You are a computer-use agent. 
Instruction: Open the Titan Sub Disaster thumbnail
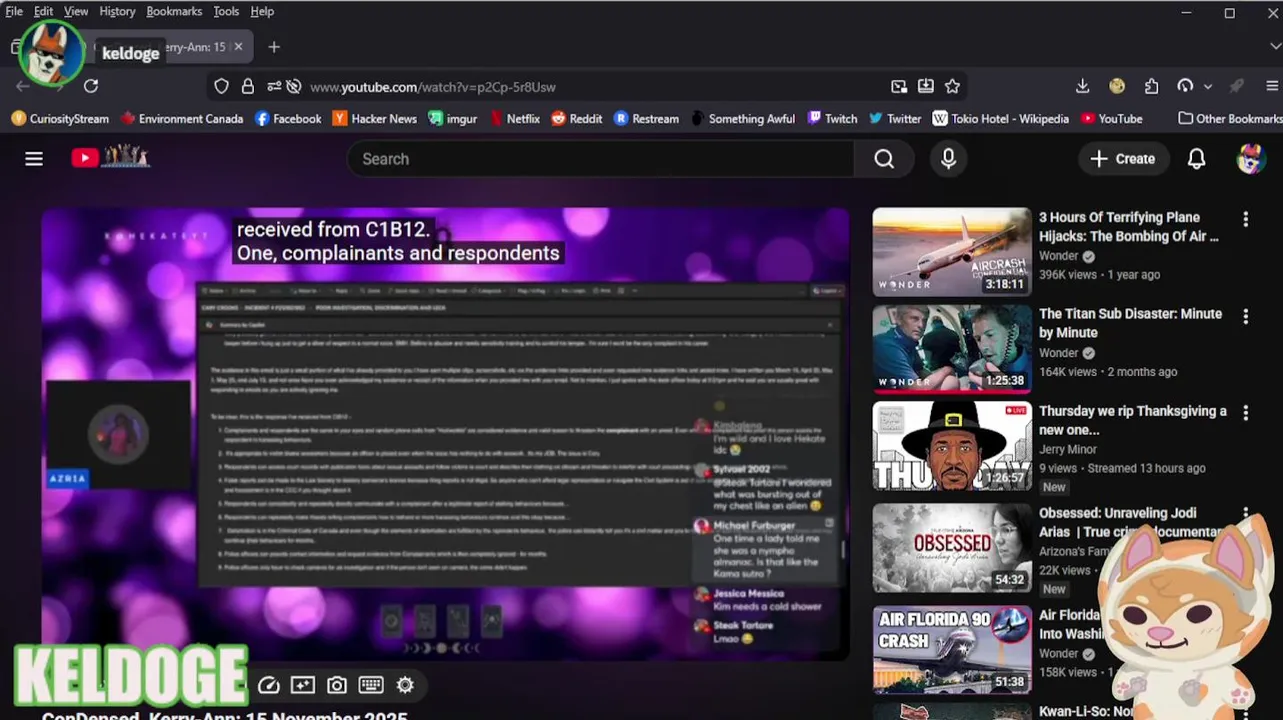click(x=952, y=349)
